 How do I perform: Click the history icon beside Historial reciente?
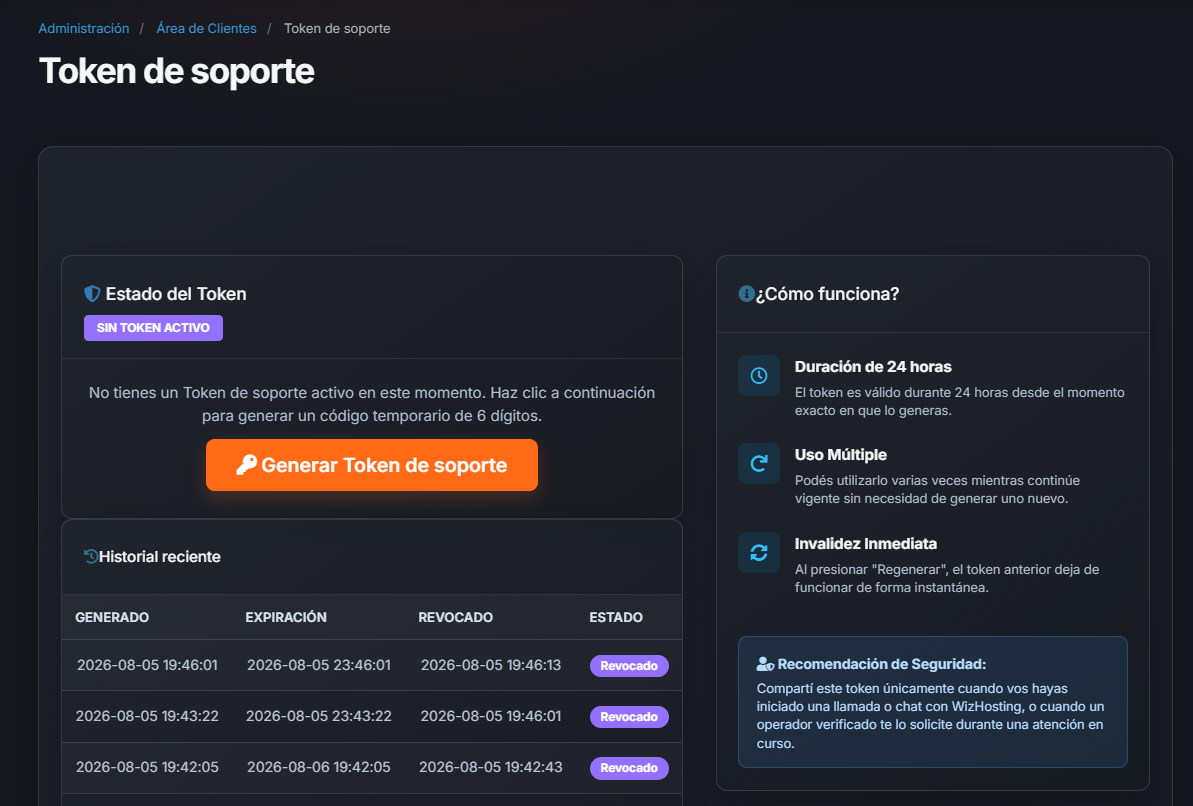point(91,556)
